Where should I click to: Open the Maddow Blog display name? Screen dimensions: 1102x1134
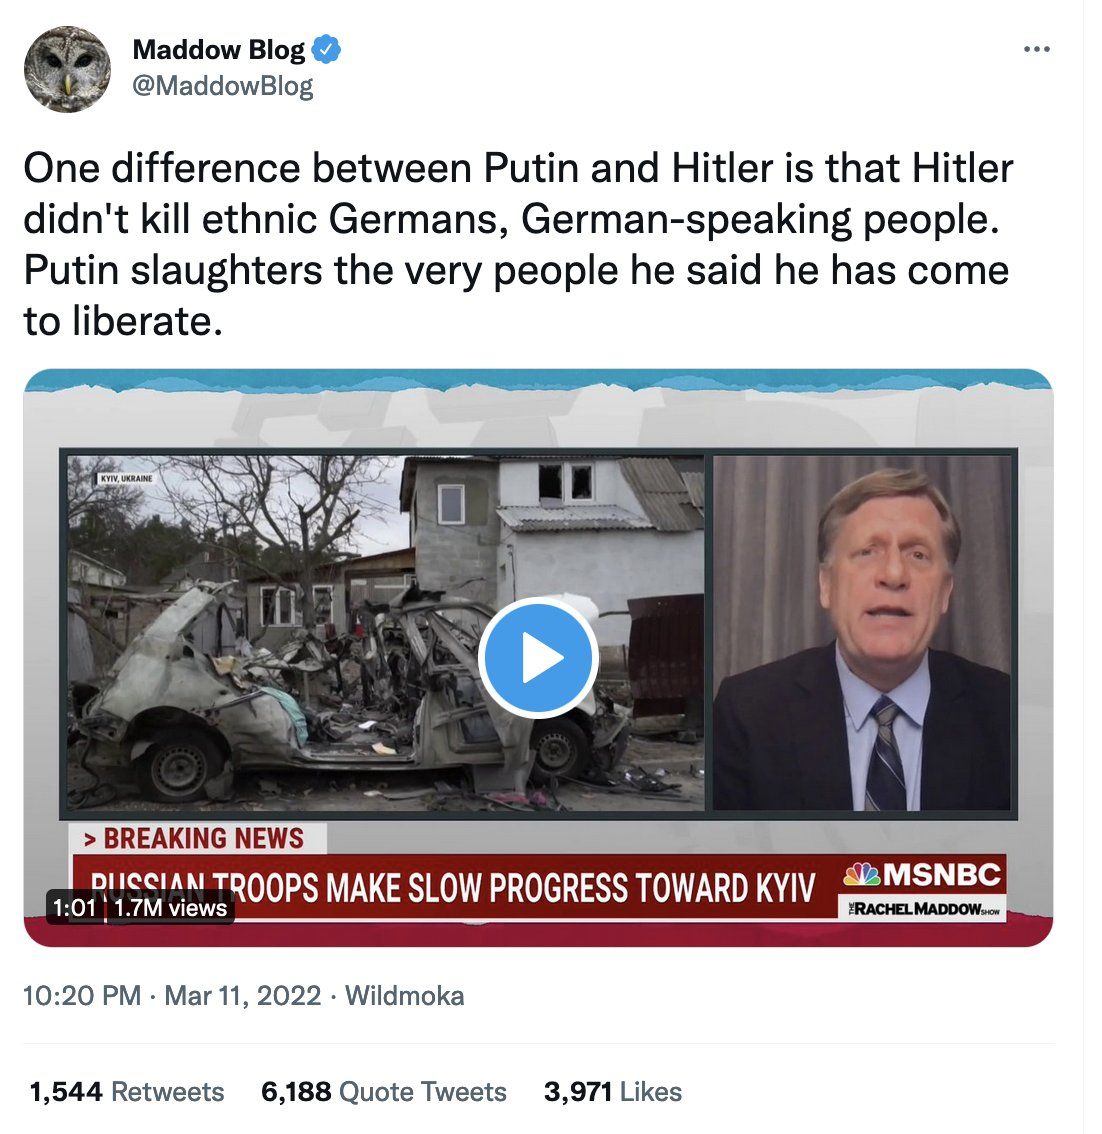(x=219, y=49)
